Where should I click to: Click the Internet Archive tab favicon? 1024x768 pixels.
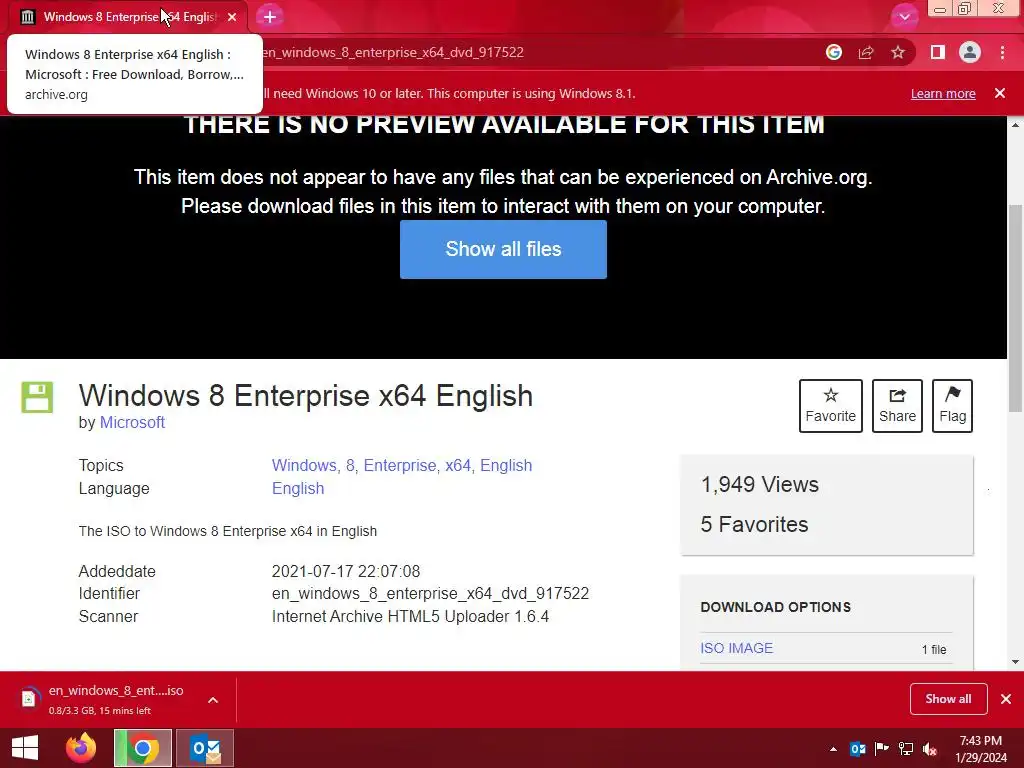(x=27, y=17)
